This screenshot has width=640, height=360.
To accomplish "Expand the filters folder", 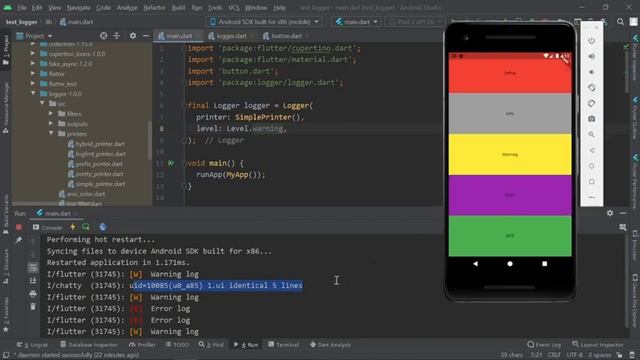I will coord(51,113).
